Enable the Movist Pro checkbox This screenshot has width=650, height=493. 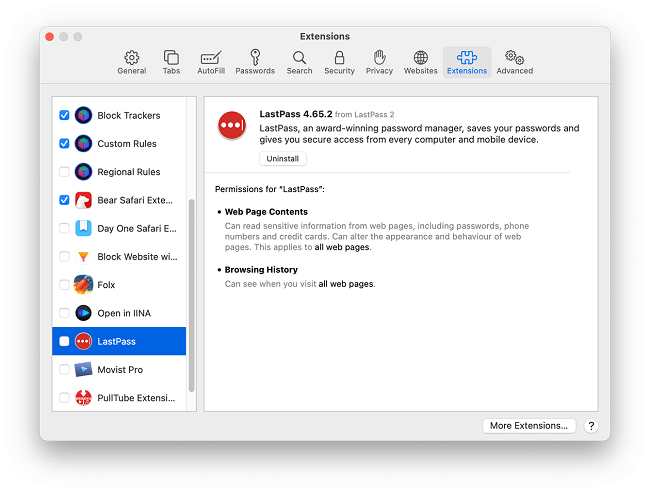[64, 369]
